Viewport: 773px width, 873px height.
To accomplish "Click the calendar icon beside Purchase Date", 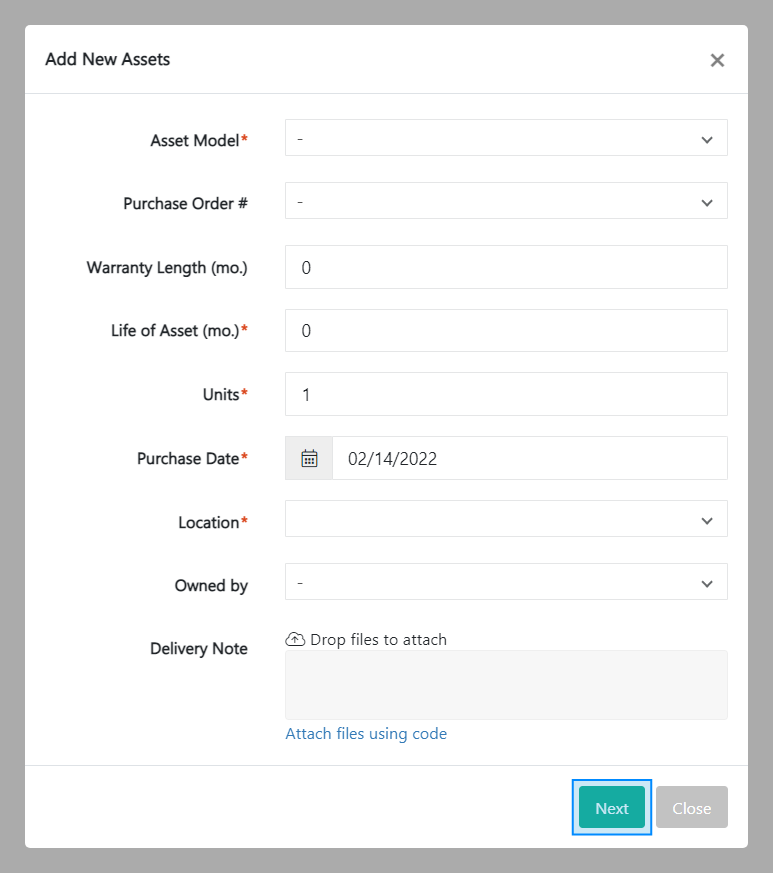I will click(x=308, y=458).
